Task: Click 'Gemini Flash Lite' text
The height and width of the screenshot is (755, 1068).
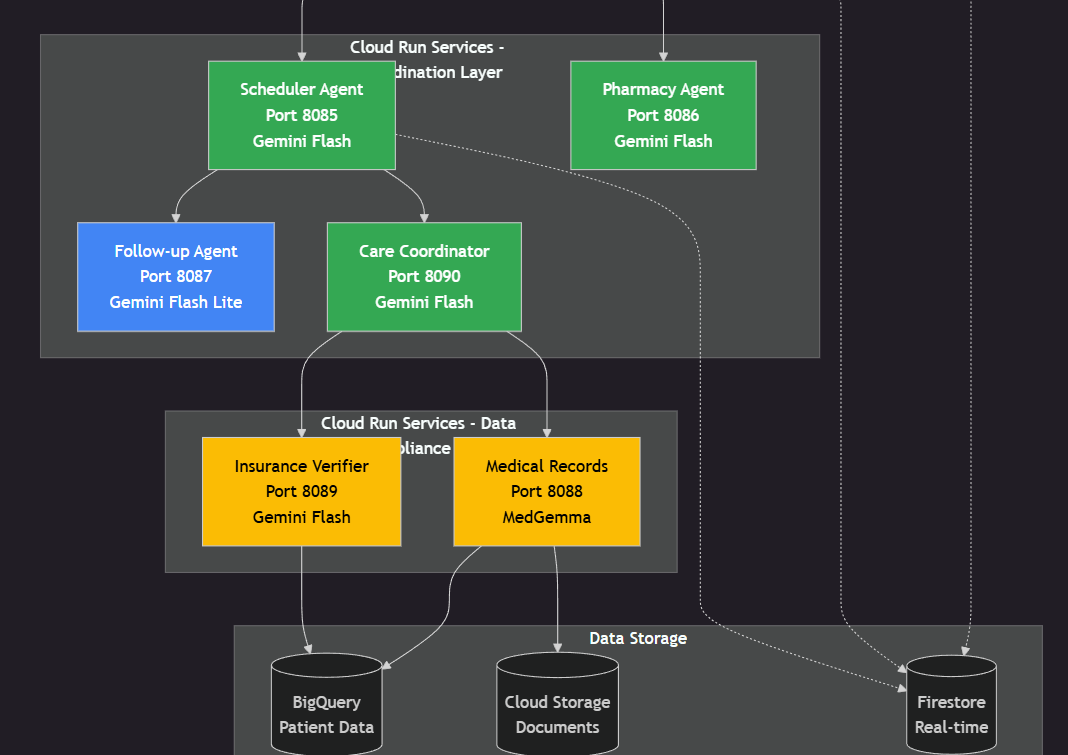Action: (x=176, y=303)
